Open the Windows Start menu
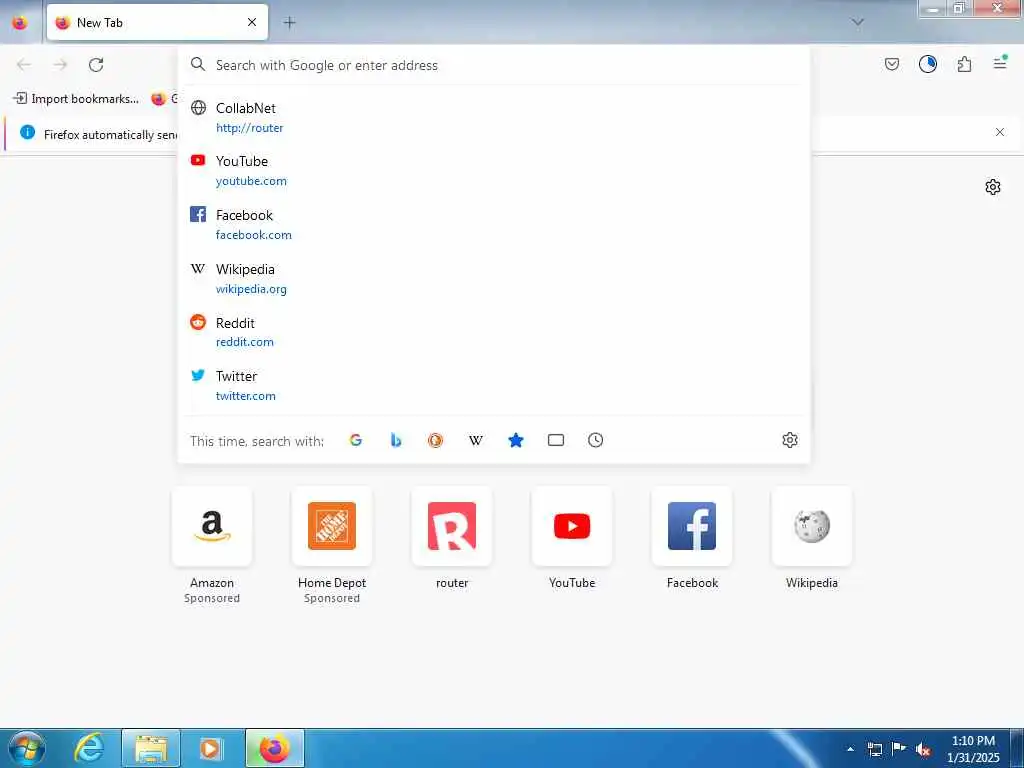Screen dimensions: 1024x768 27,748
